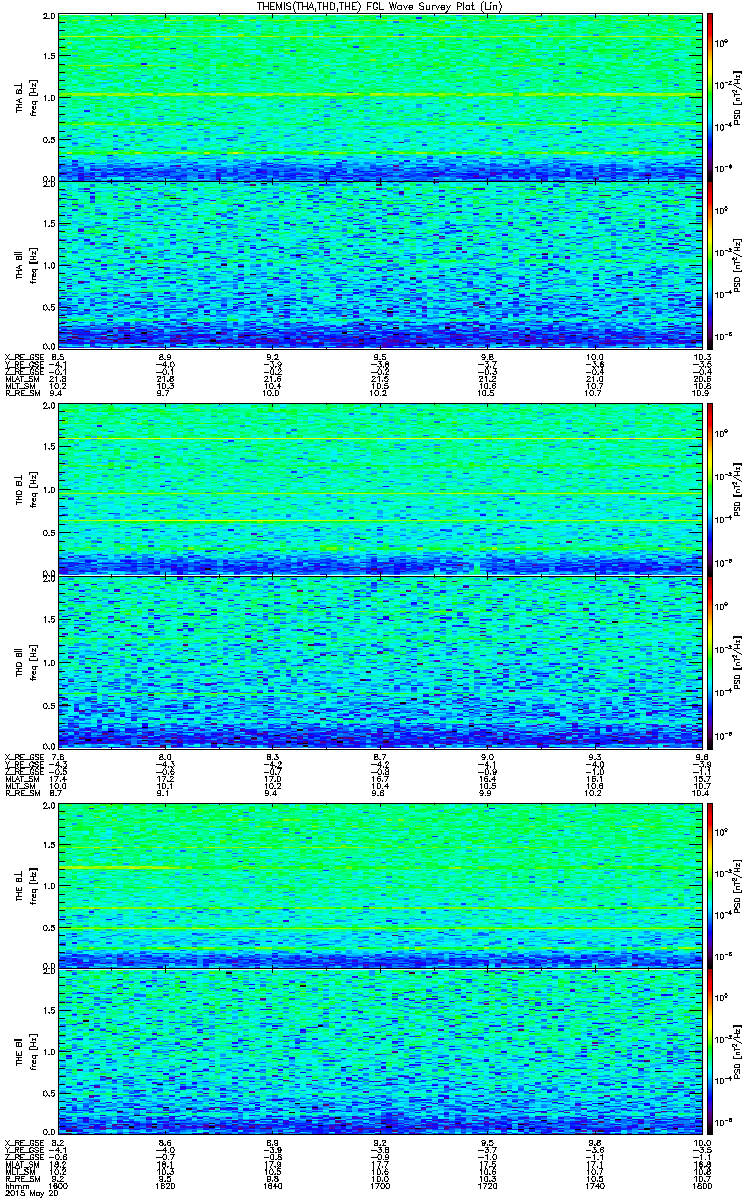Click the 1740 time tick label
750x1200 pixels.
594,1187
